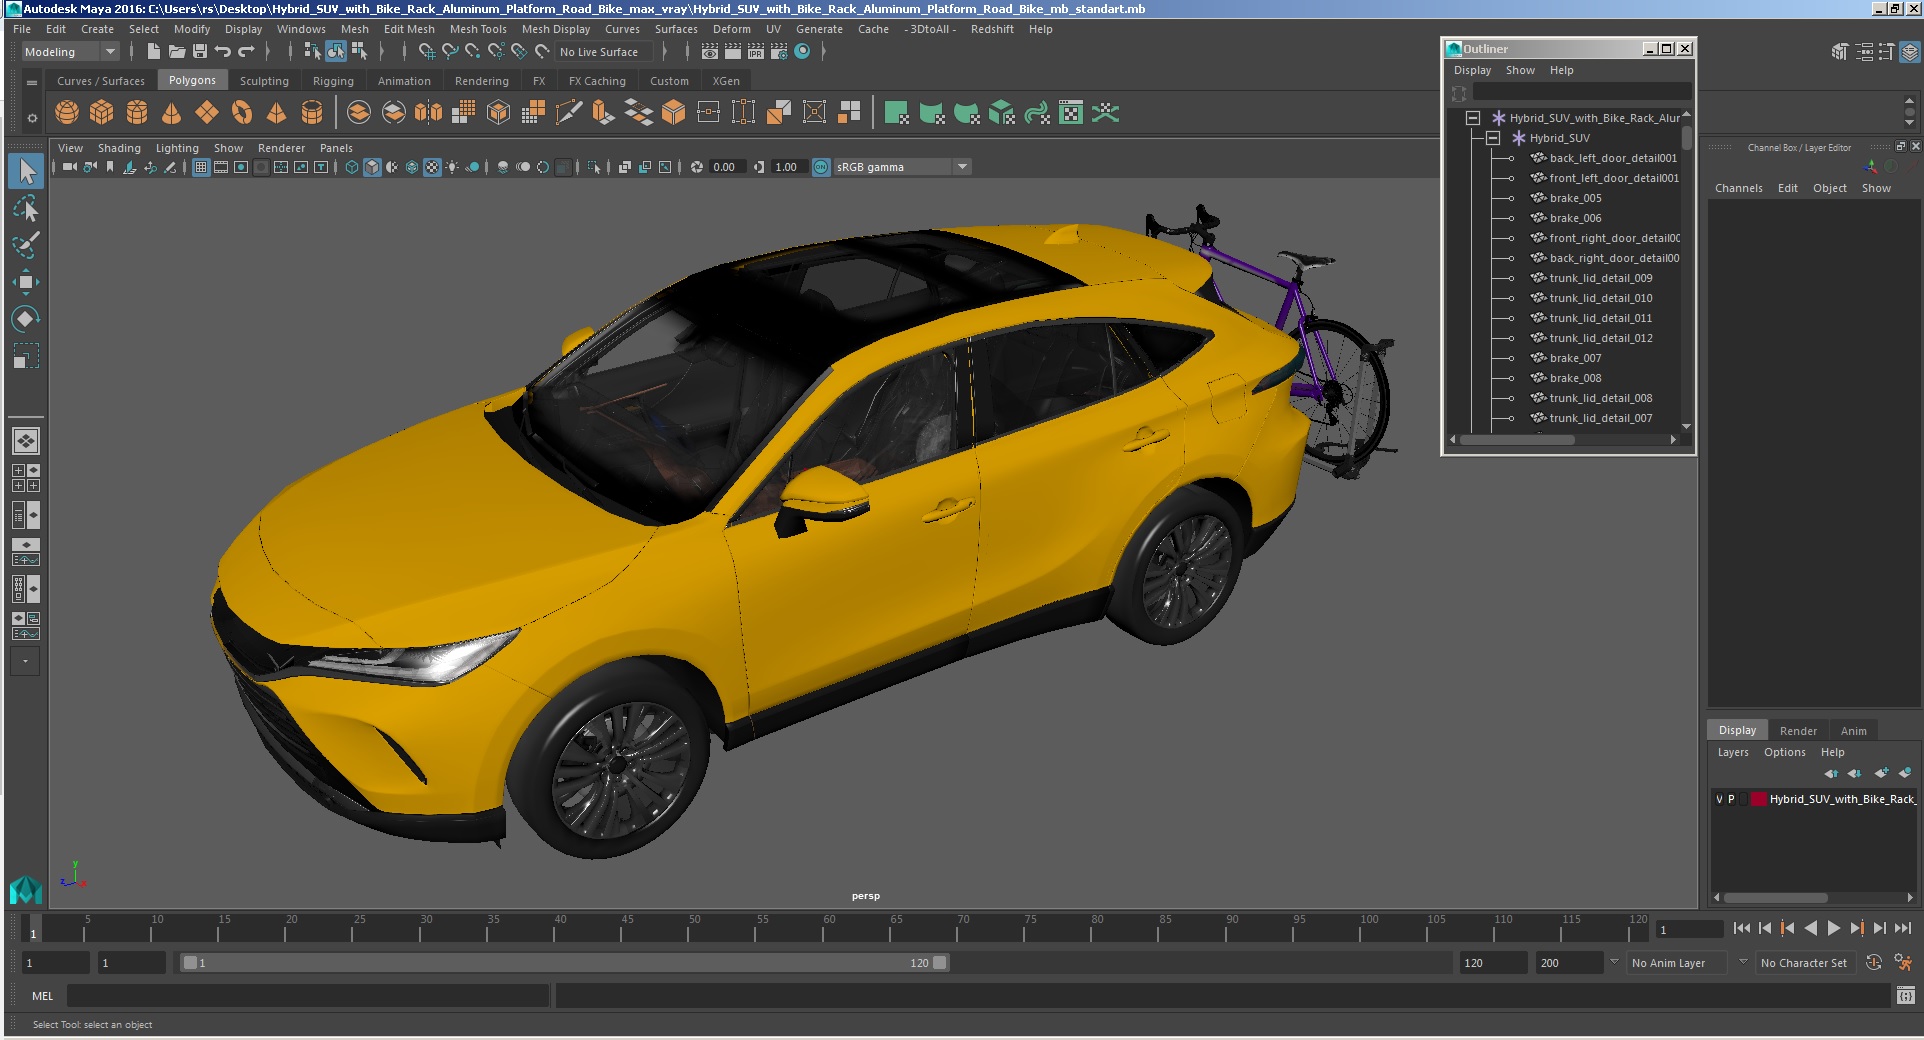1924x1040 pixels.
Task: Activate the Scale tool
Action: click(x=26, y=356)
